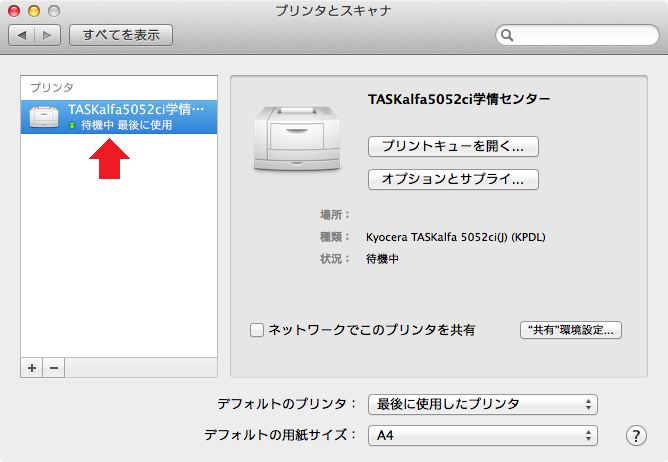Click the green status dot next to 待機中

click(72, 125)
